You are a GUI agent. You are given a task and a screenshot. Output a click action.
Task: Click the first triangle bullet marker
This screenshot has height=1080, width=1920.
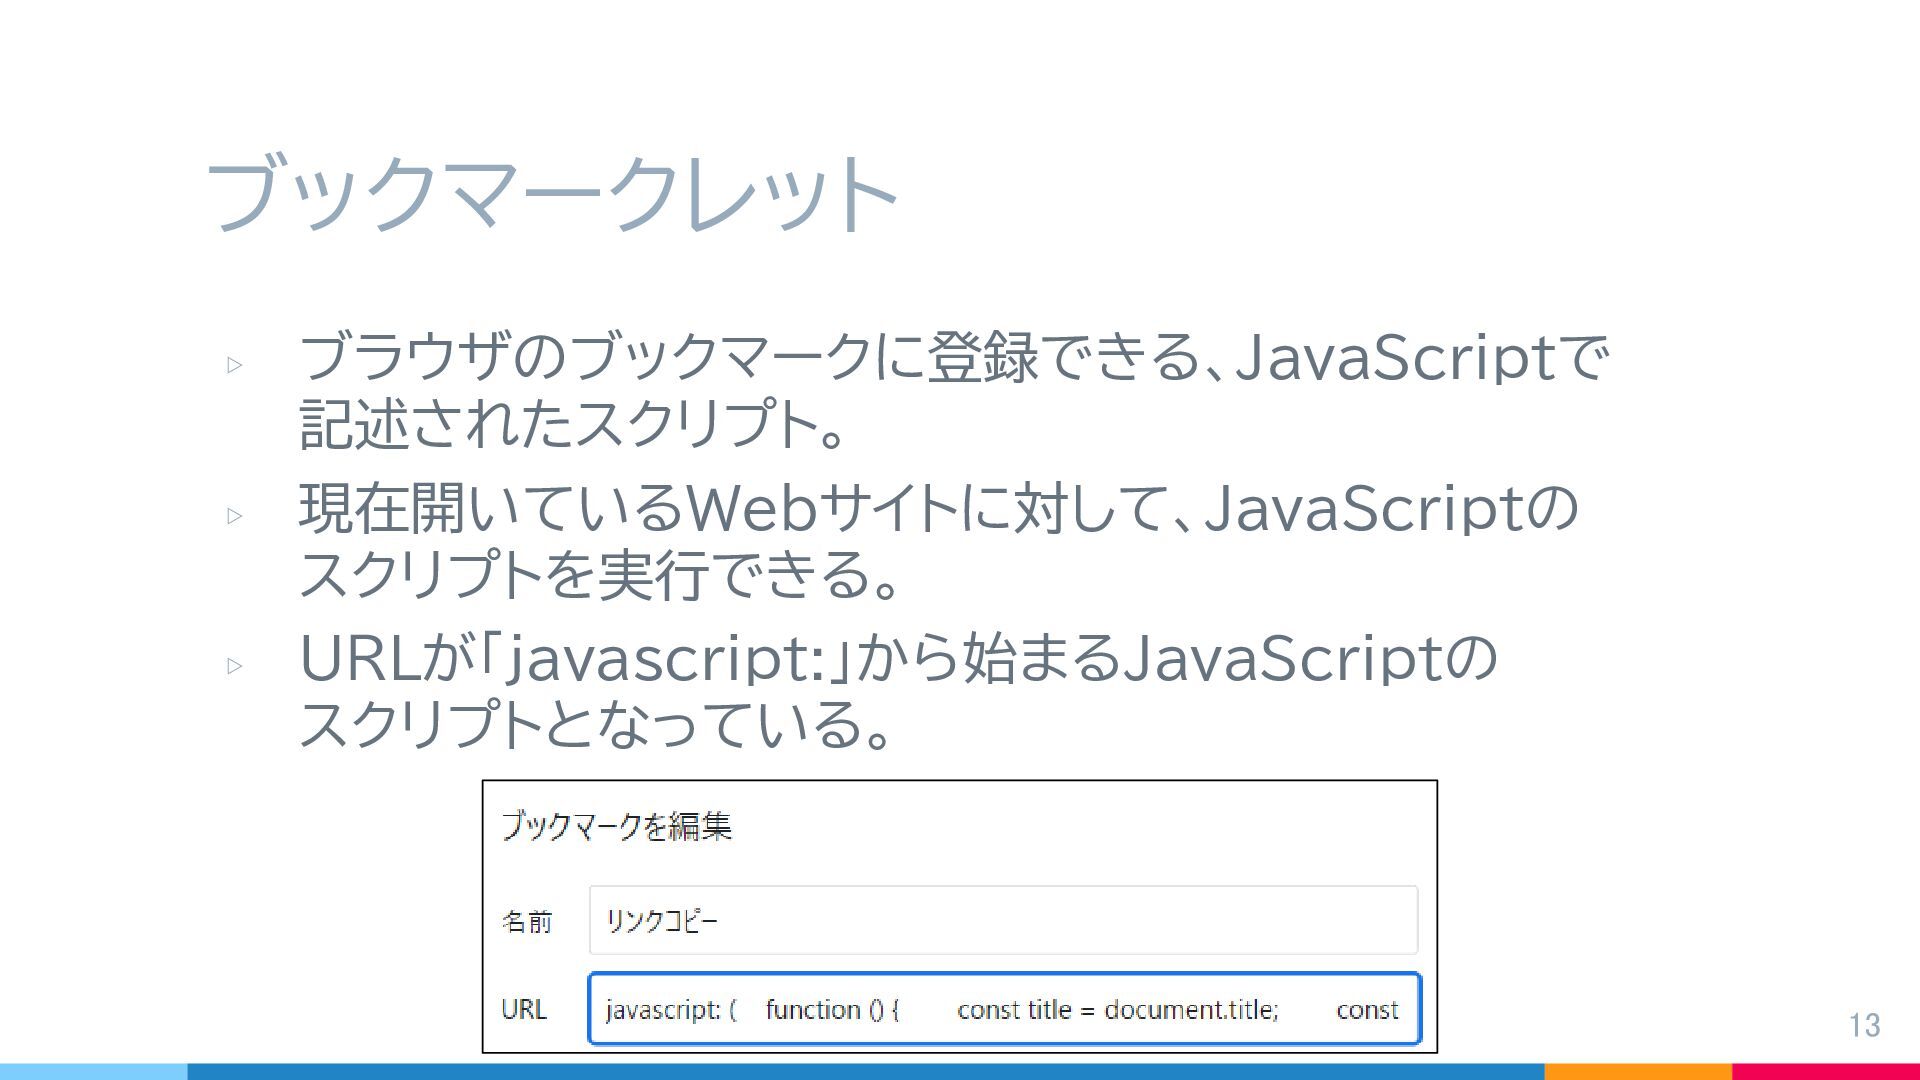click(x=235, y=365)
